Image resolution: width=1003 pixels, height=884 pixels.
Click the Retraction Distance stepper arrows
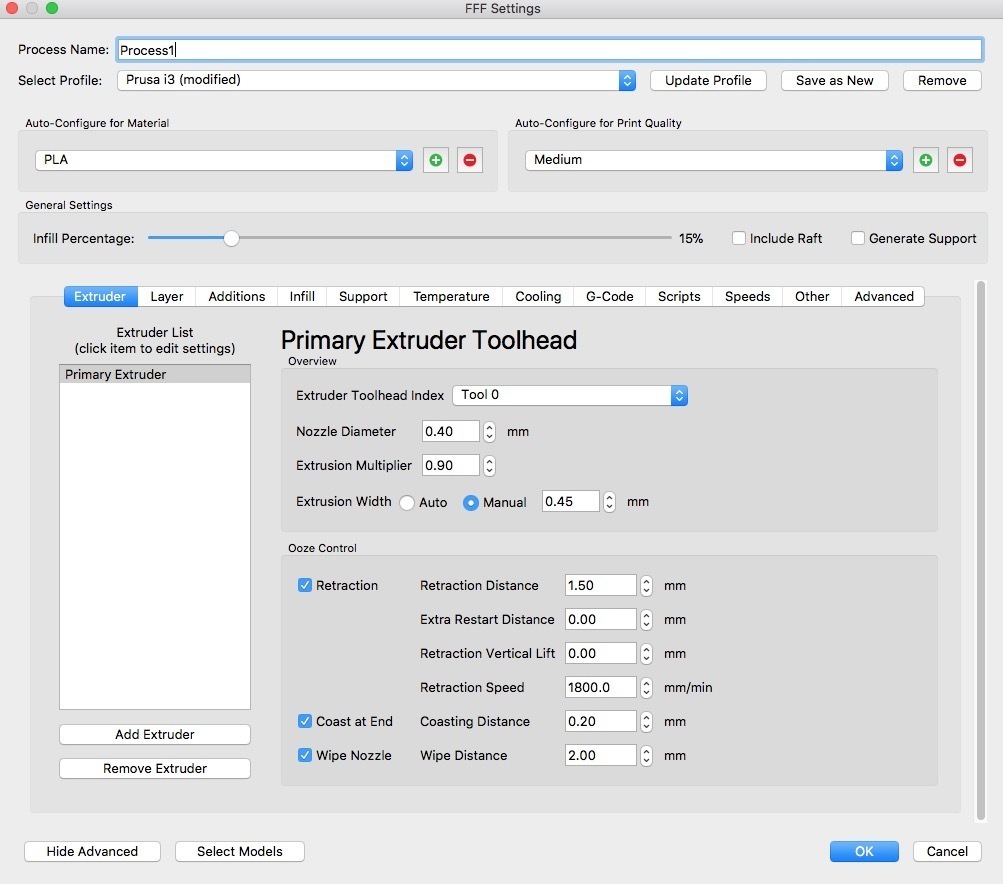coord(646,586)
